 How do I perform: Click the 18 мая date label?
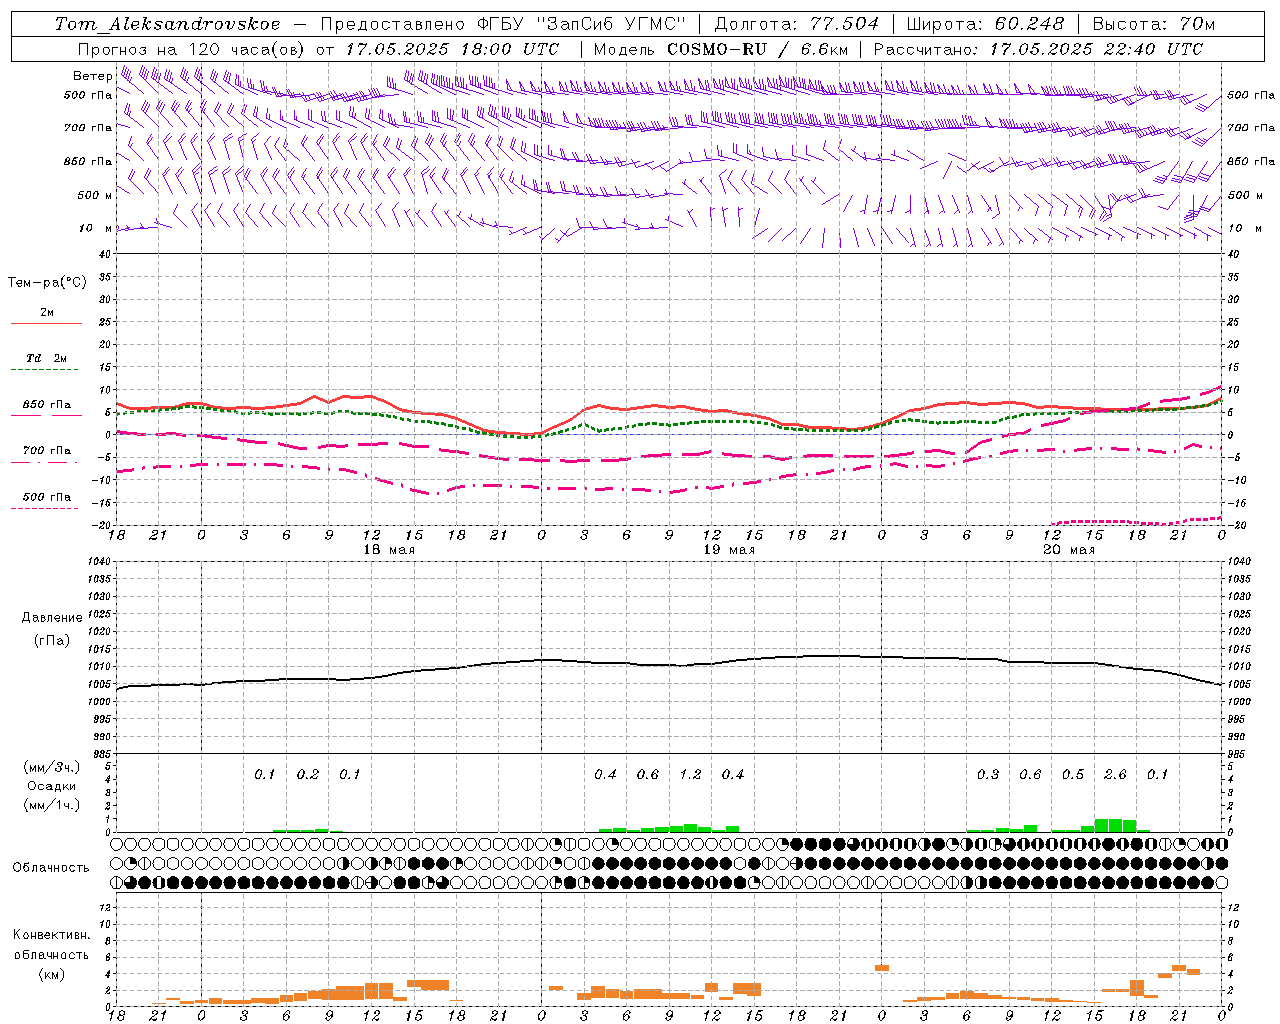click(389, 550)
